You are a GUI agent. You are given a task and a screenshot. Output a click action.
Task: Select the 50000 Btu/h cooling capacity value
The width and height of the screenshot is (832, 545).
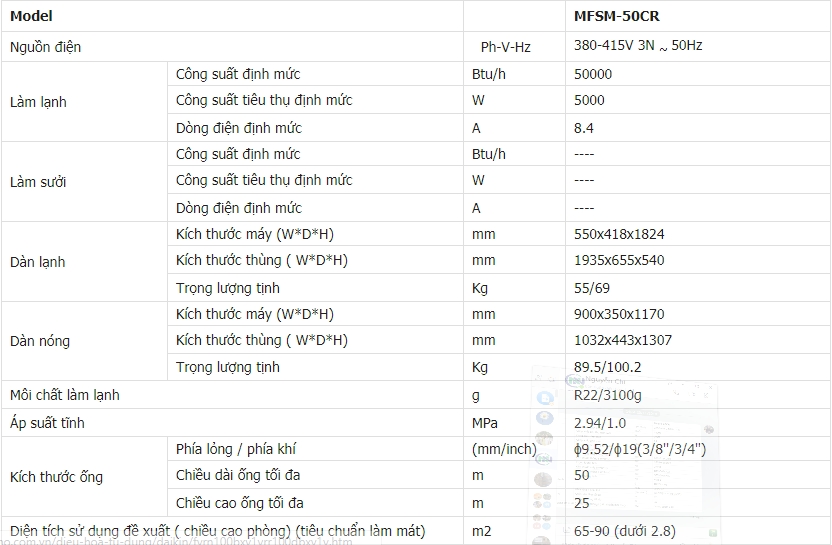[593, 74]
